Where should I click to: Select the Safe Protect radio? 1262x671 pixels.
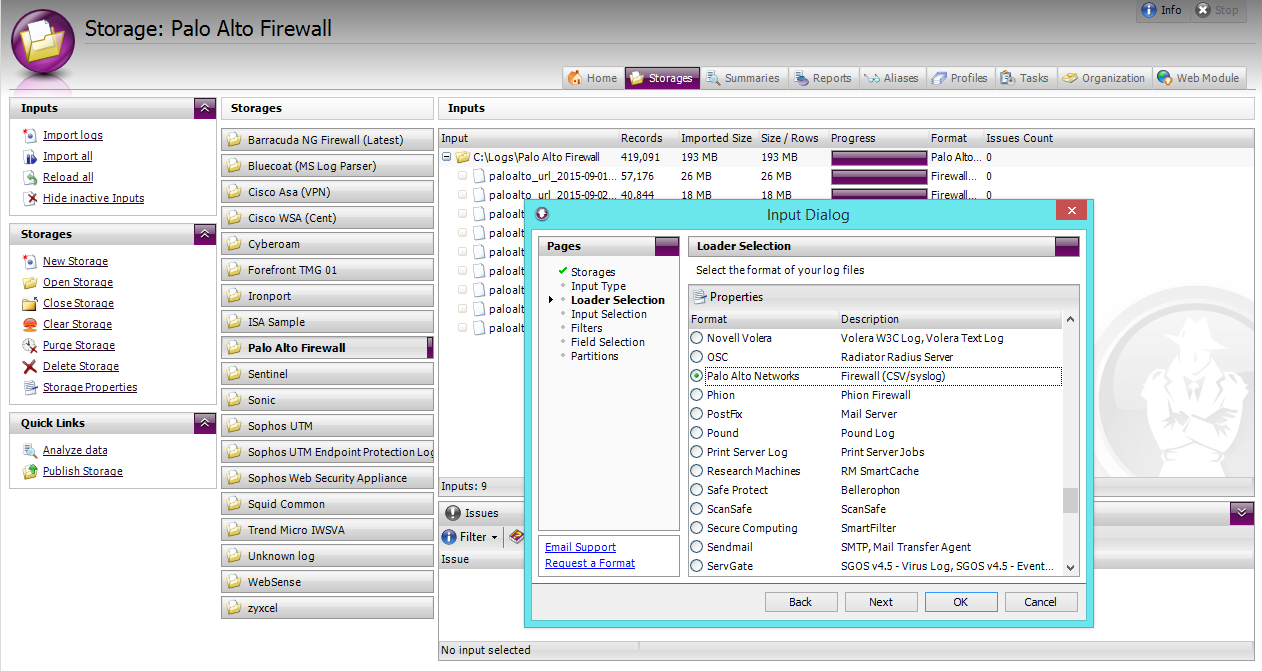[x=697, y=490]
